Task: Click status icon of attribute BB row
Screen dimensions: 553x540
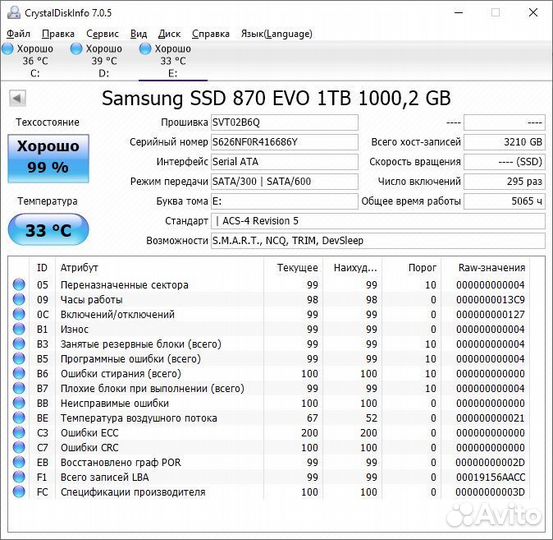Action: tap(19, 403)
